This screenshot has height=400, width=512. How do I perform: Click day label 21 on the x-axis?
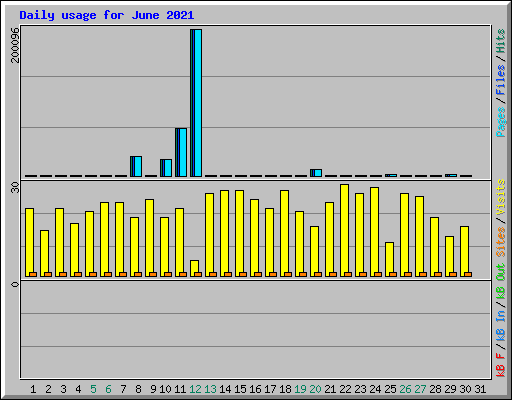330,389
